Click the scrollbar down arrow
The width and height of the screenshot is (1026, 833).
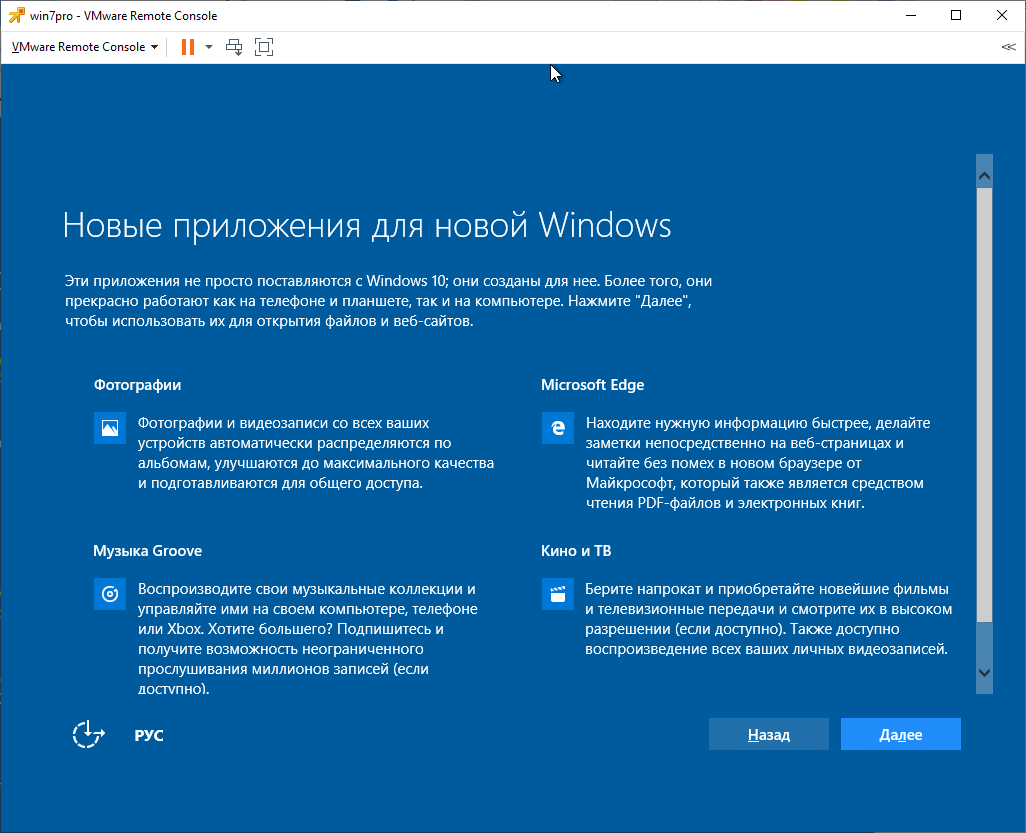point(984,673)
